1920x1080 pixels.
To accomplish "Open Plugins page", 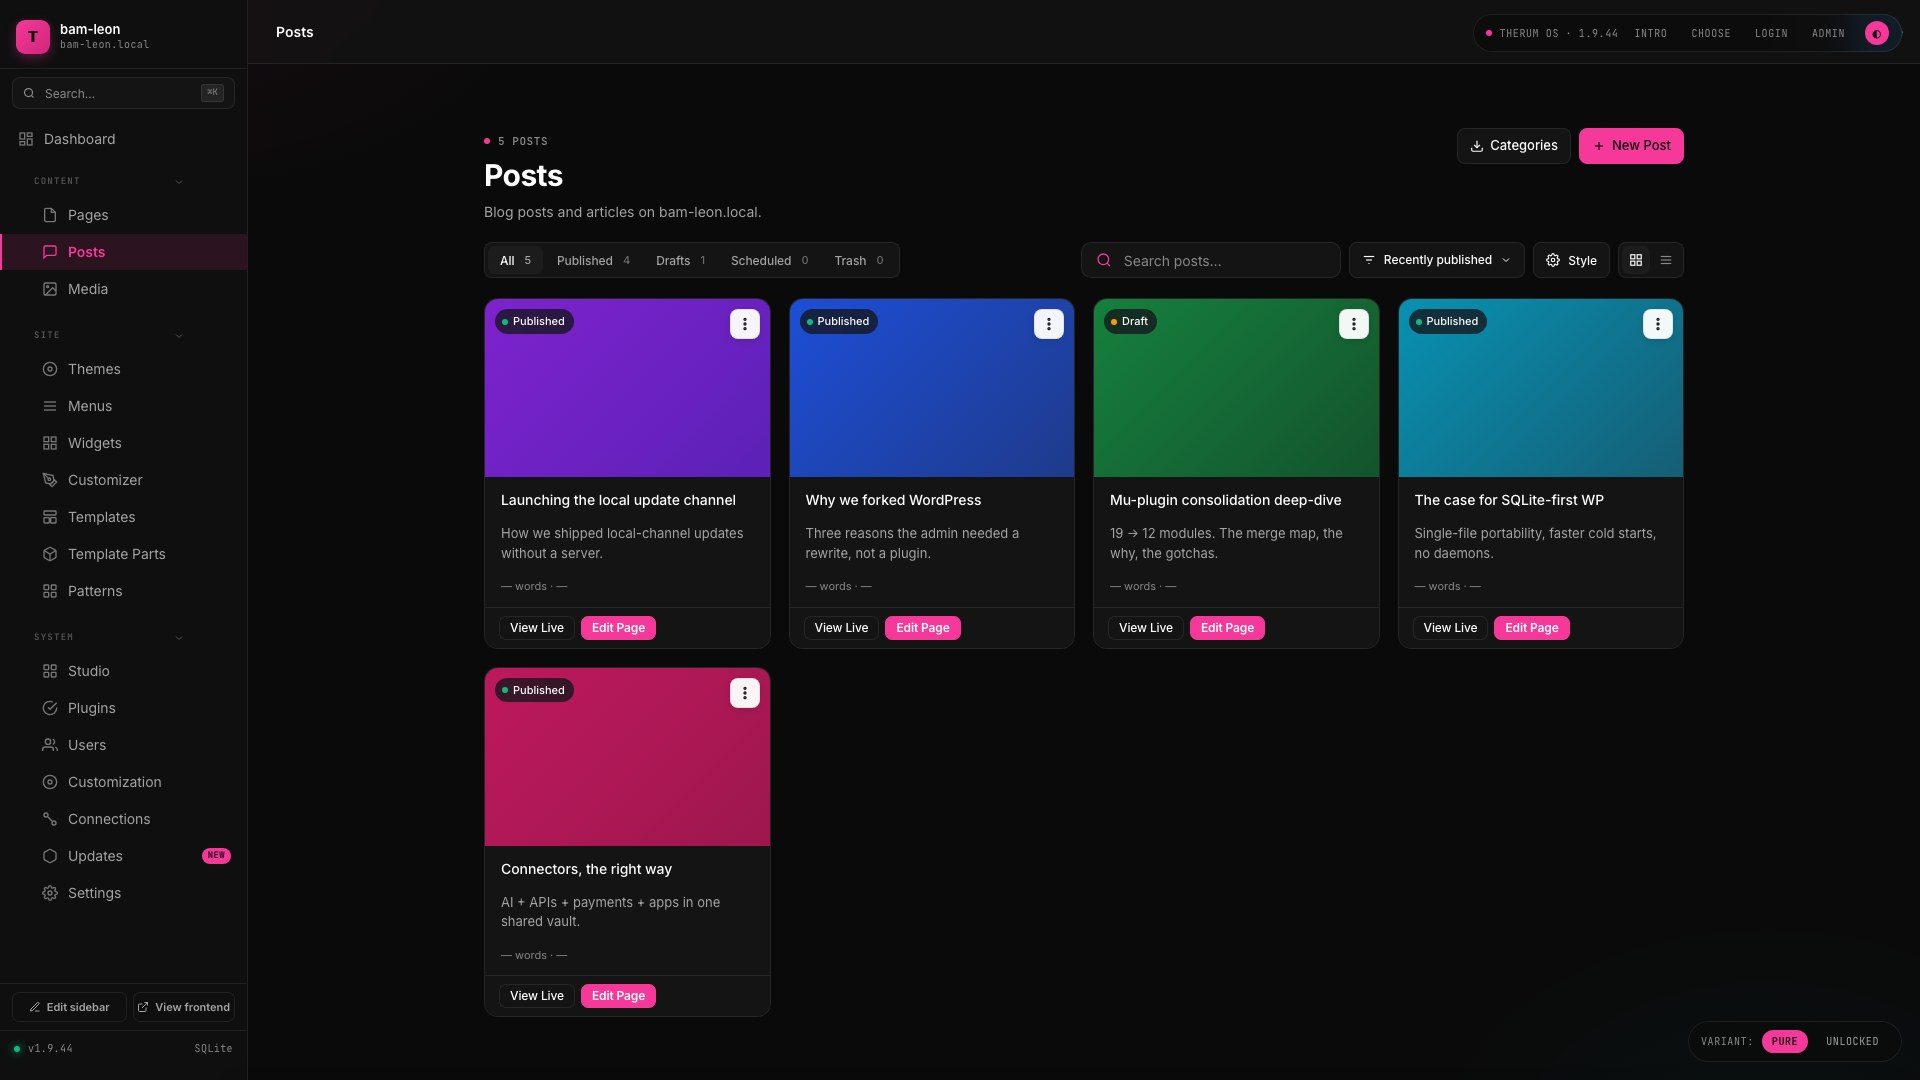I will coord(123,708).
